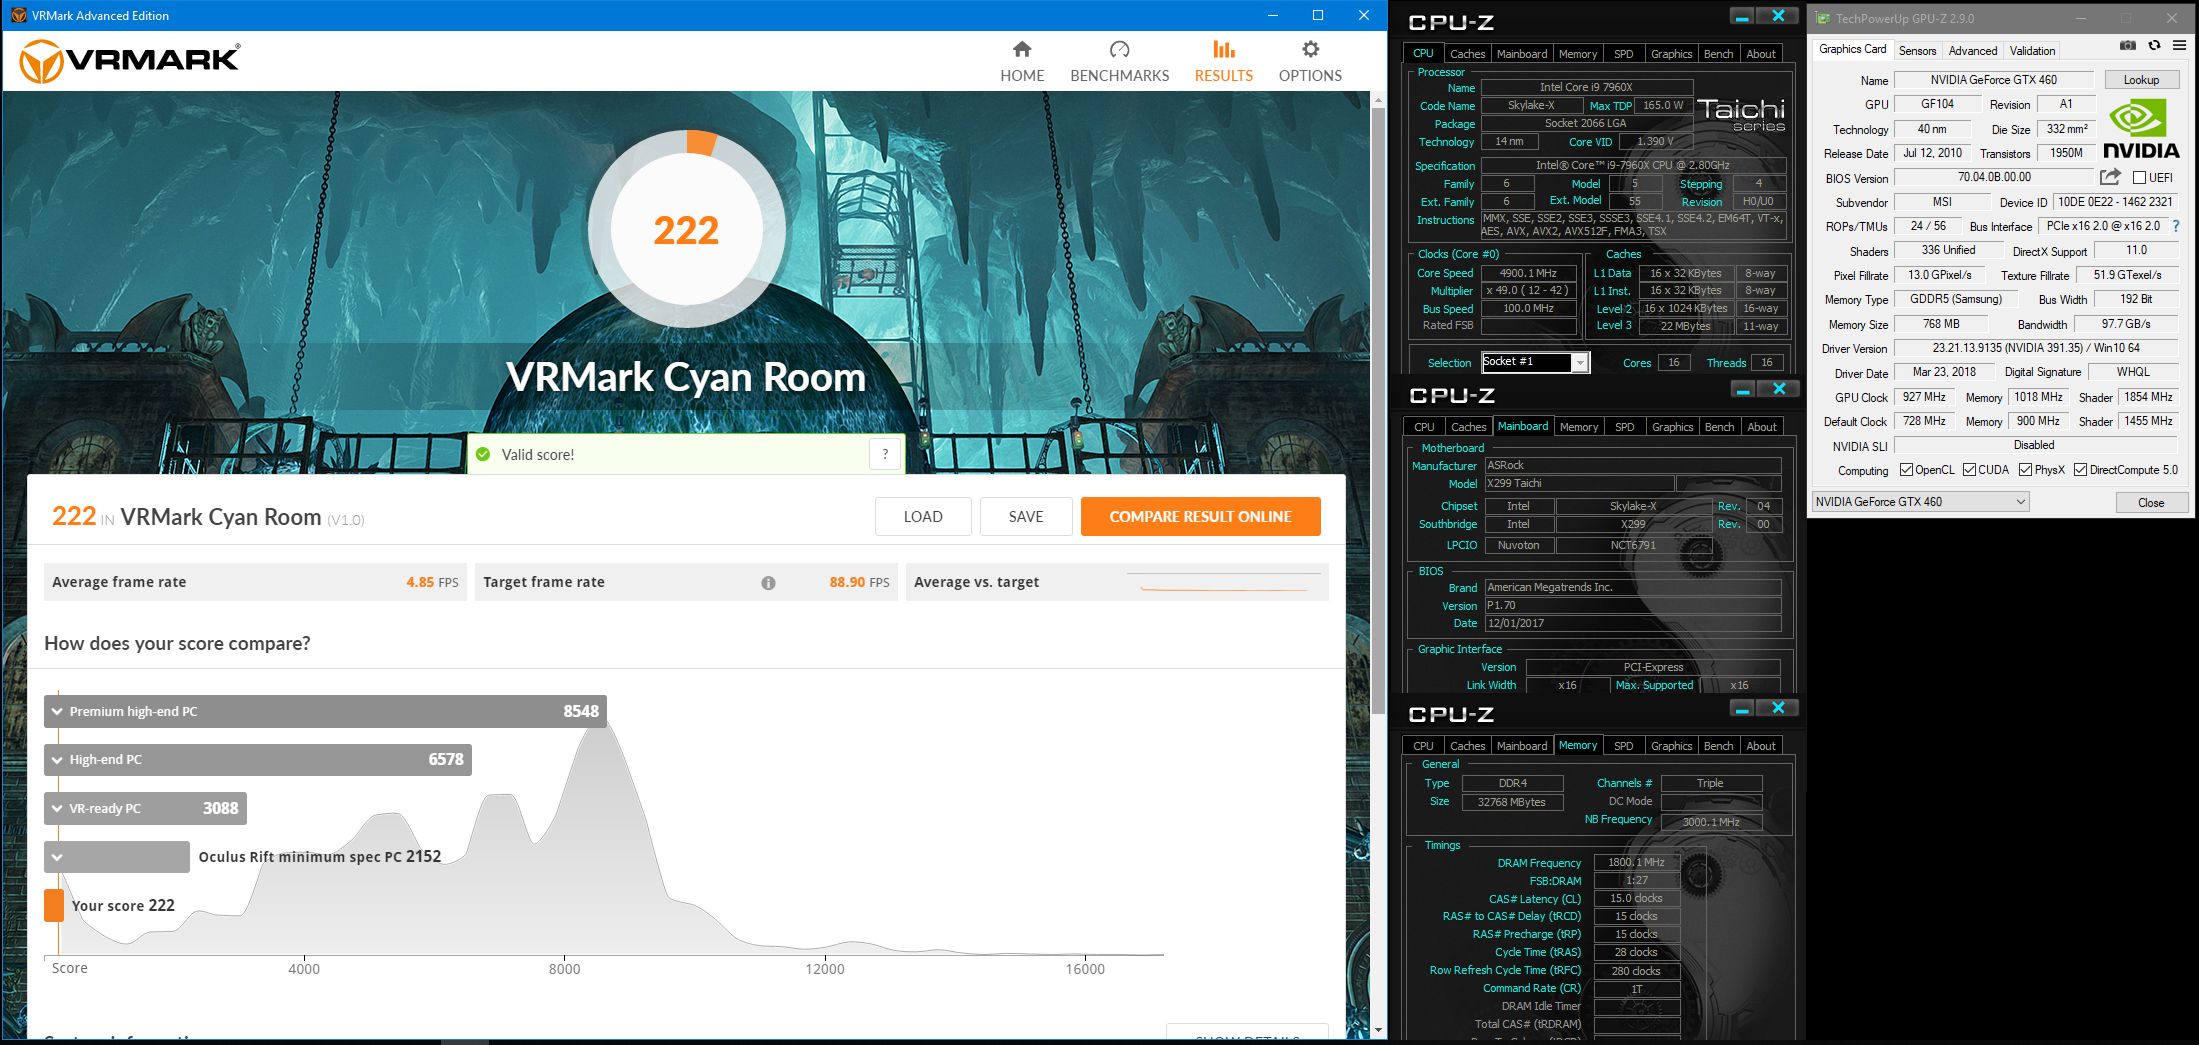Click the BIOS export arrow icon in GPU-Z
Image resolution: width=2199 pixels, height=1045 pixels.
click(x=2110, y=177)
